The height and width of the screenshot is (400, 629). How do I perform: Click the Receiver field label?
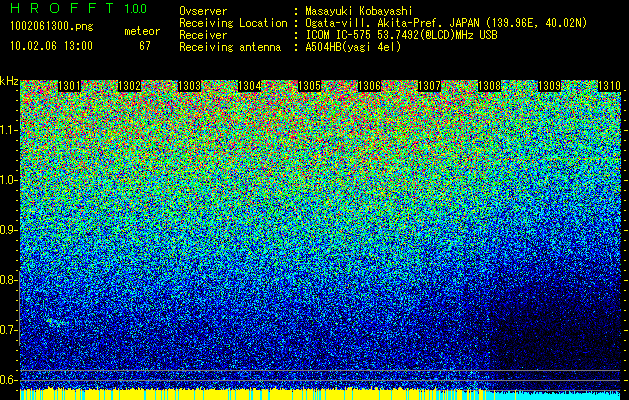tap(203, 35)
